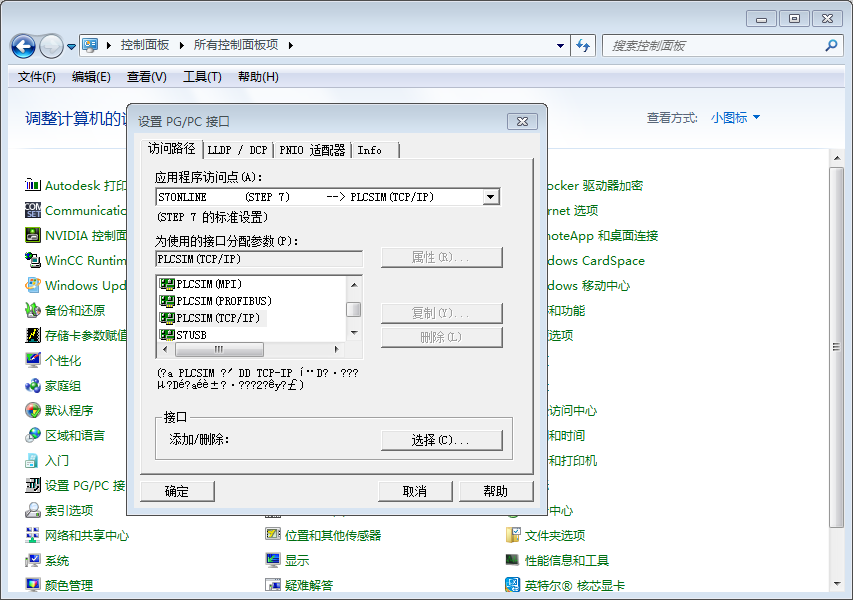Click the 所有控制面板项 breadcrumb
The width and height of the screenshot is (853, 600).
click(x=236, y=45)
